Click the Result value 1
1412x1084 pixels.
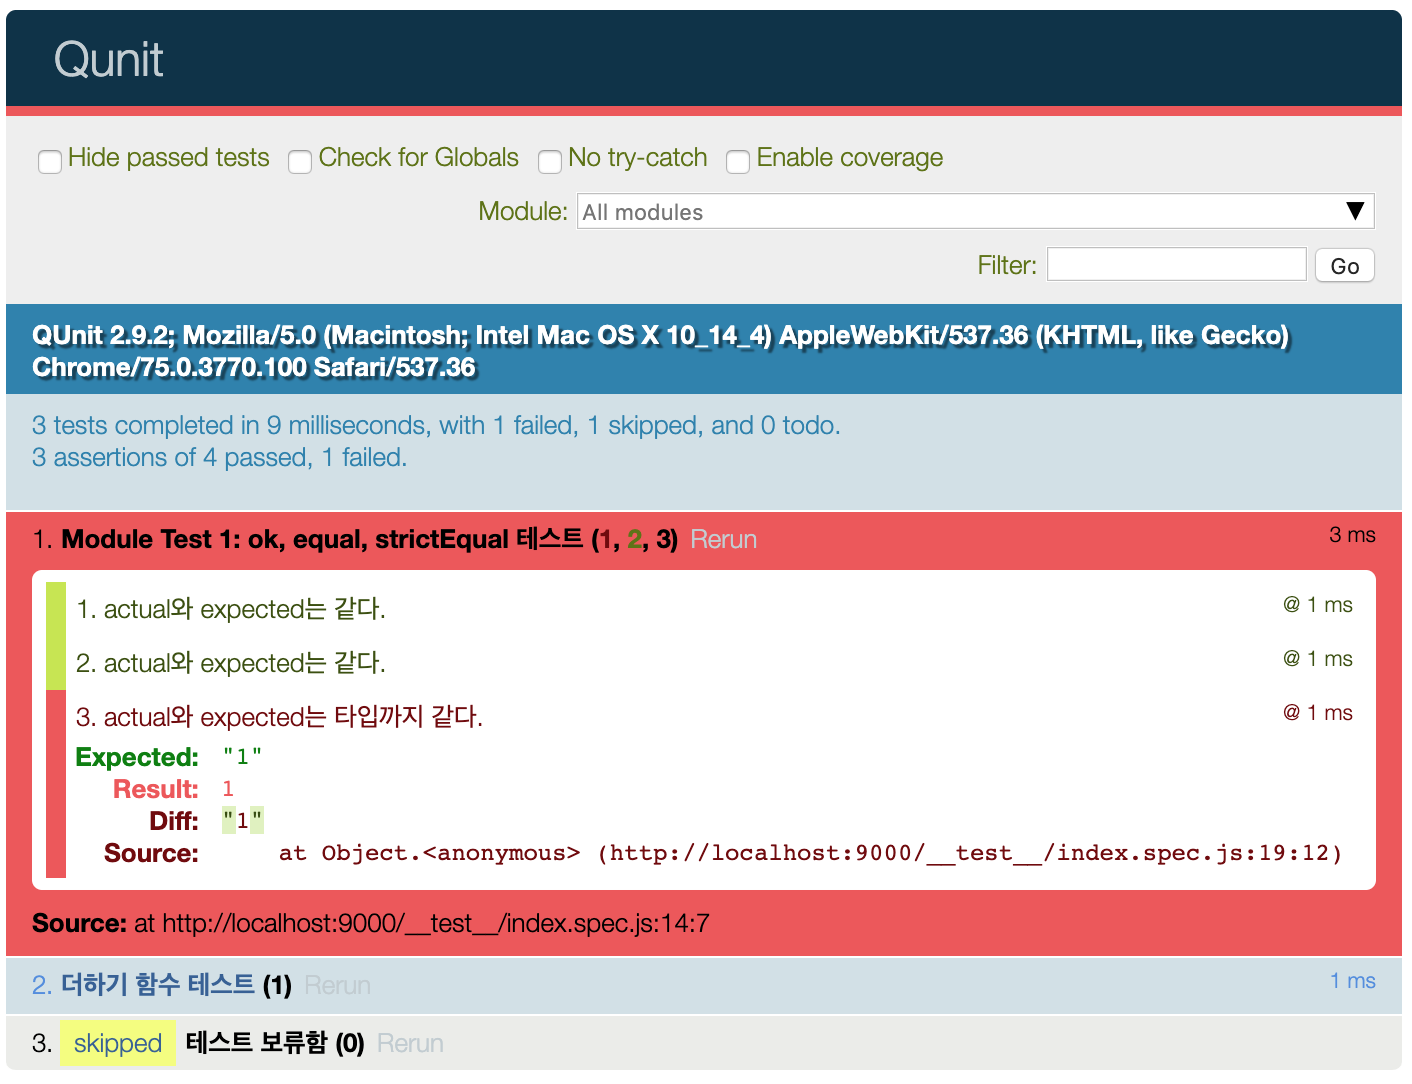(x=228, y=789)
